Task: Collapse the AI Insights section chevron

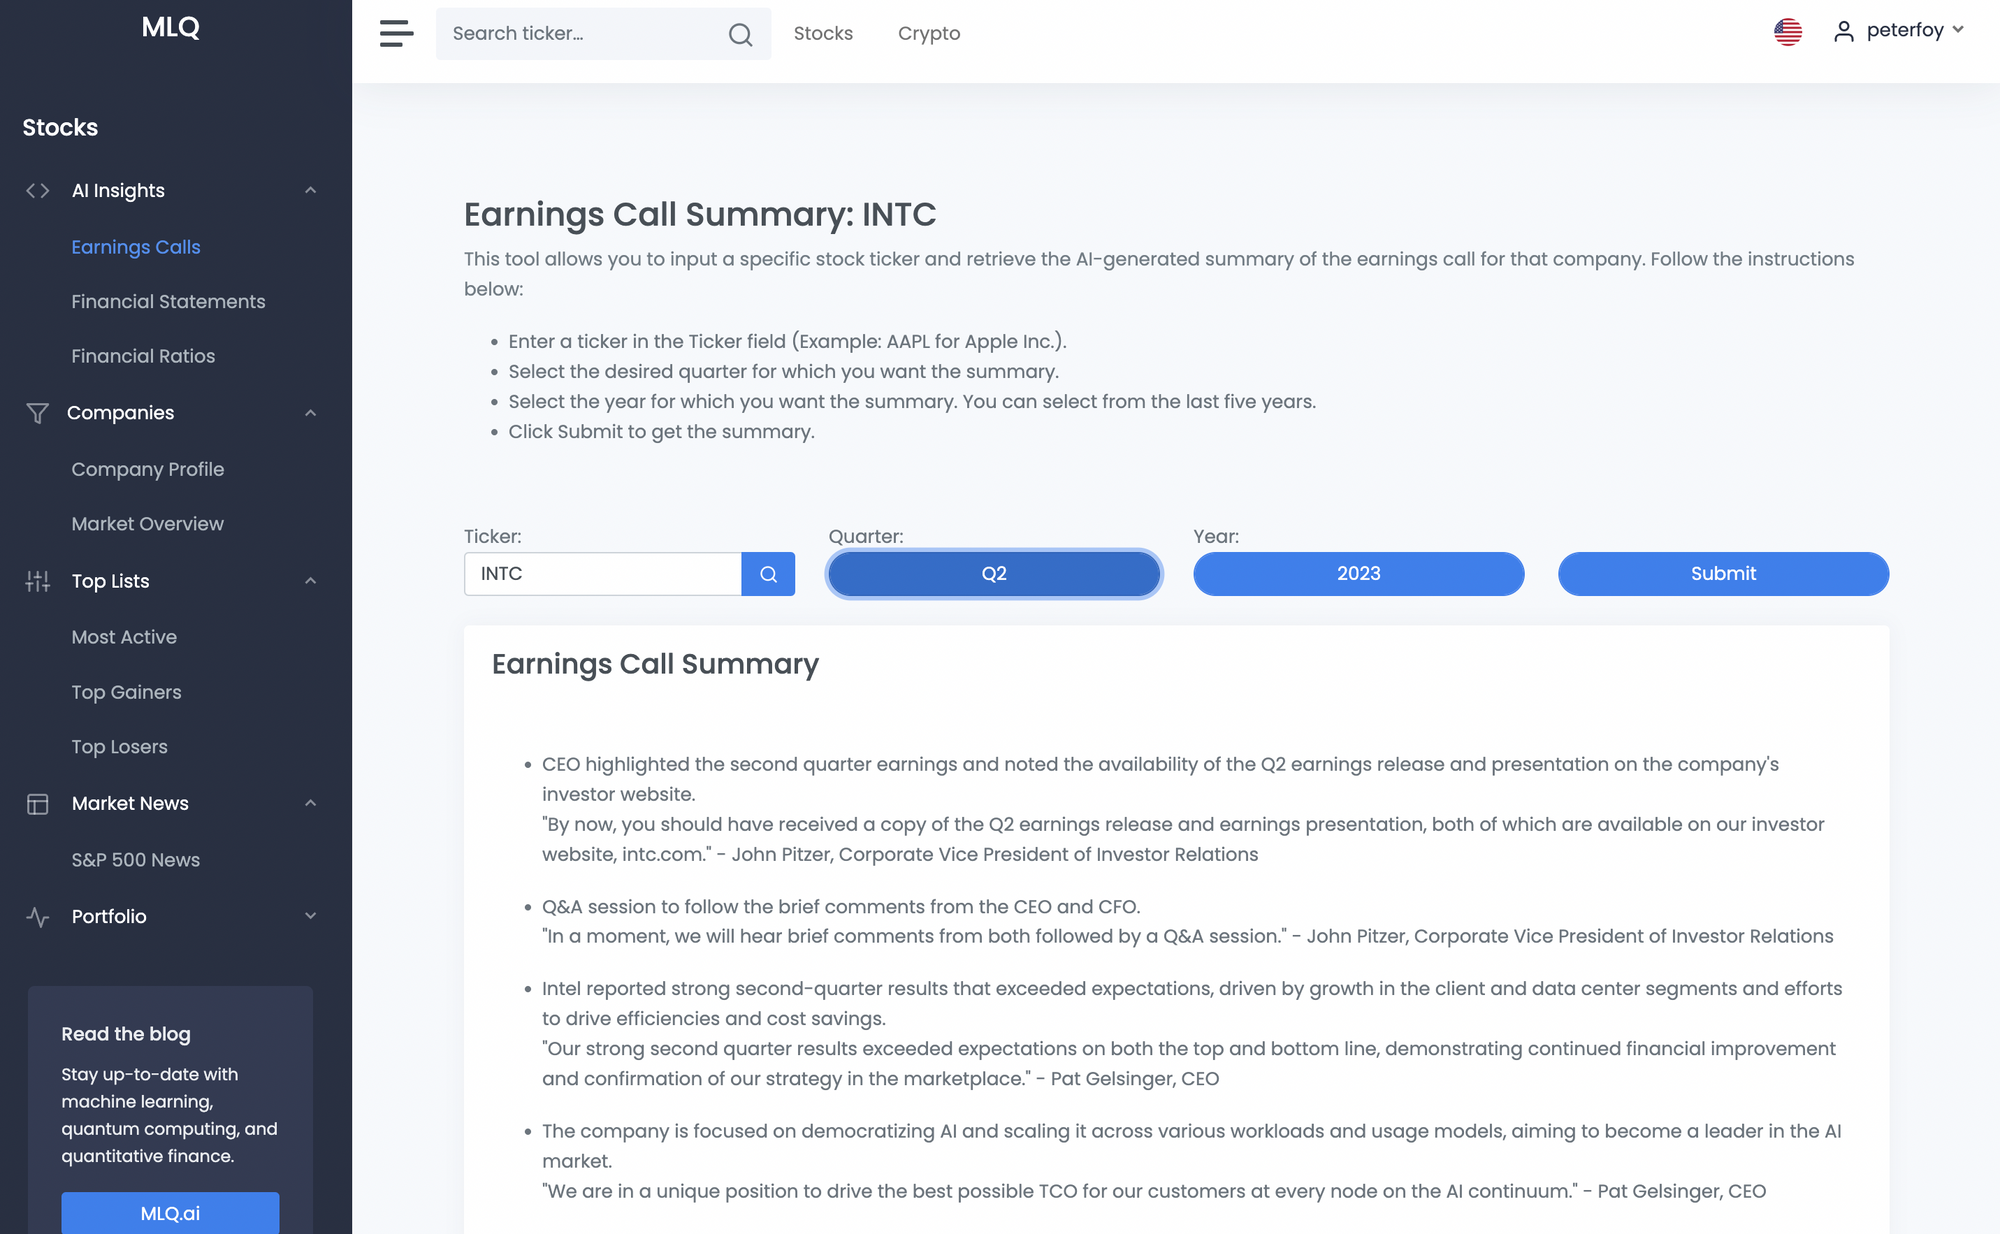Action: point(310,190)
